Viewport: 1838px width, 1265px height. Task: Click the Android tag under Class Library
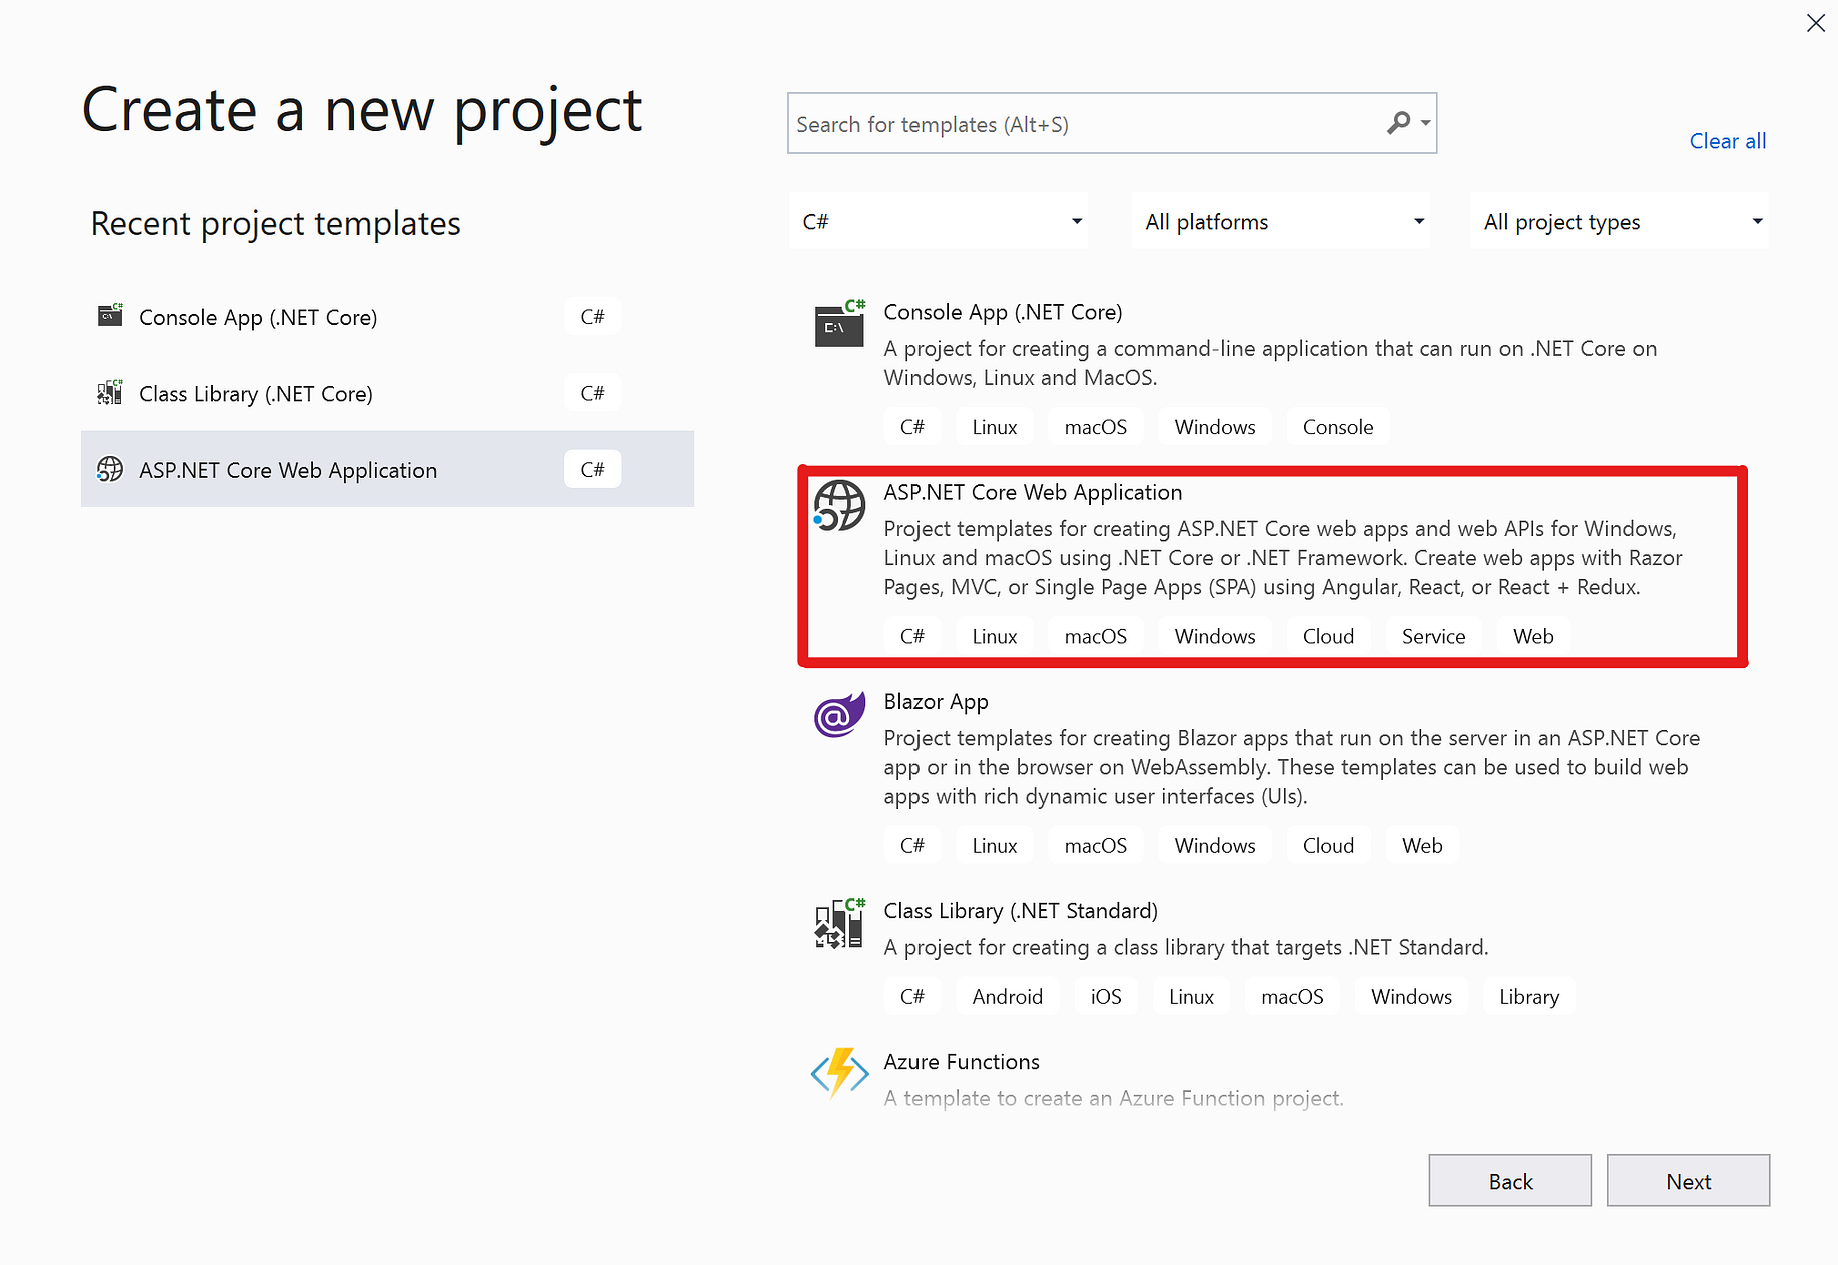(x=1007, y=996)
